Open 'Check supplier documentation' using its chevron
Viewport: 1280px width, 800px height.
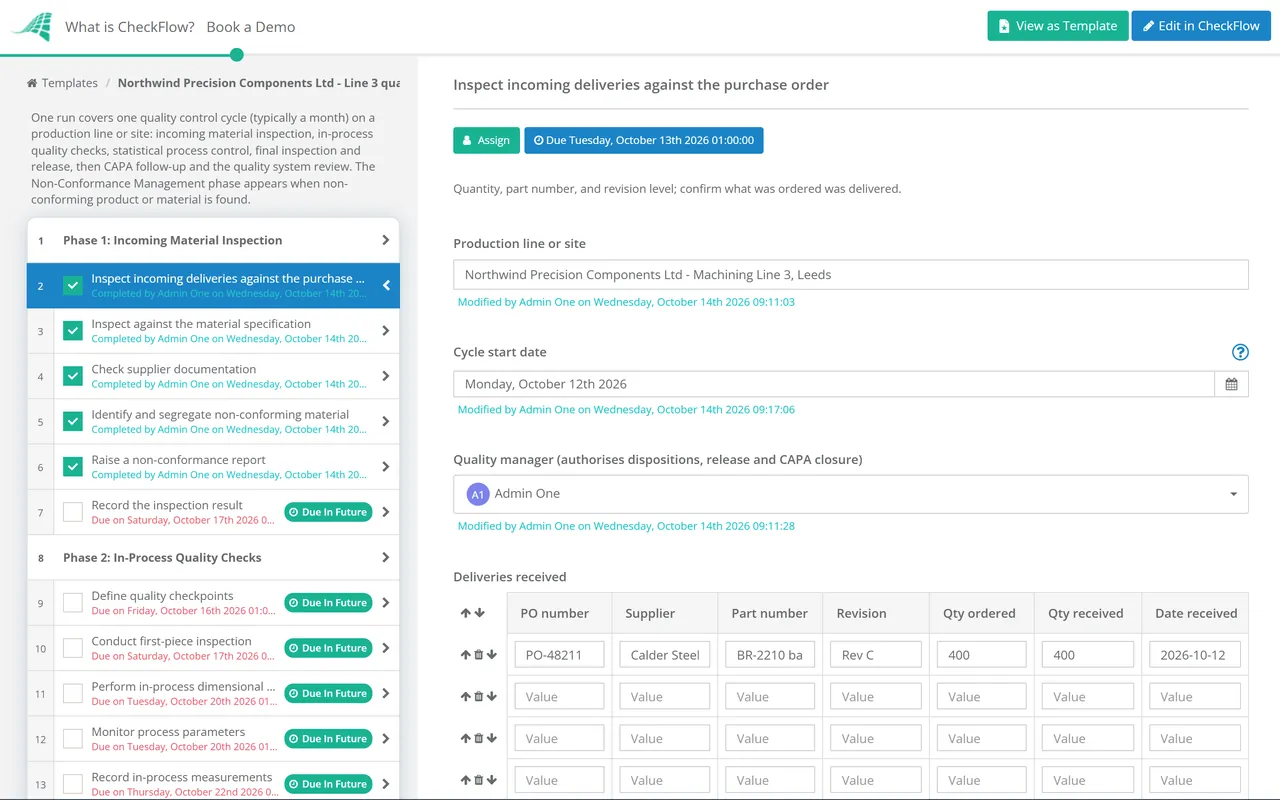[386, 376]
